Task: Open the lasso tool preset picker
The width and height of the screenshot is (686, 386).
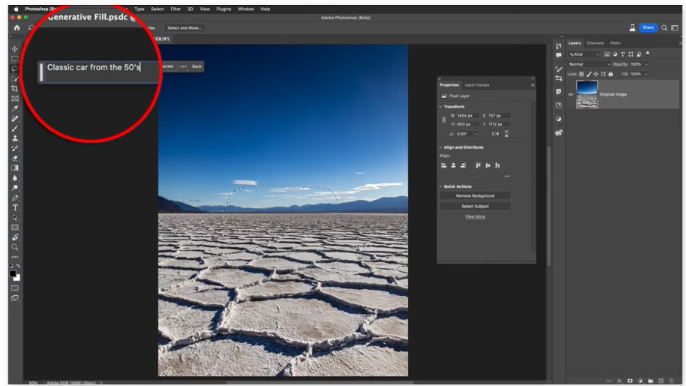Action: (32, 28)
